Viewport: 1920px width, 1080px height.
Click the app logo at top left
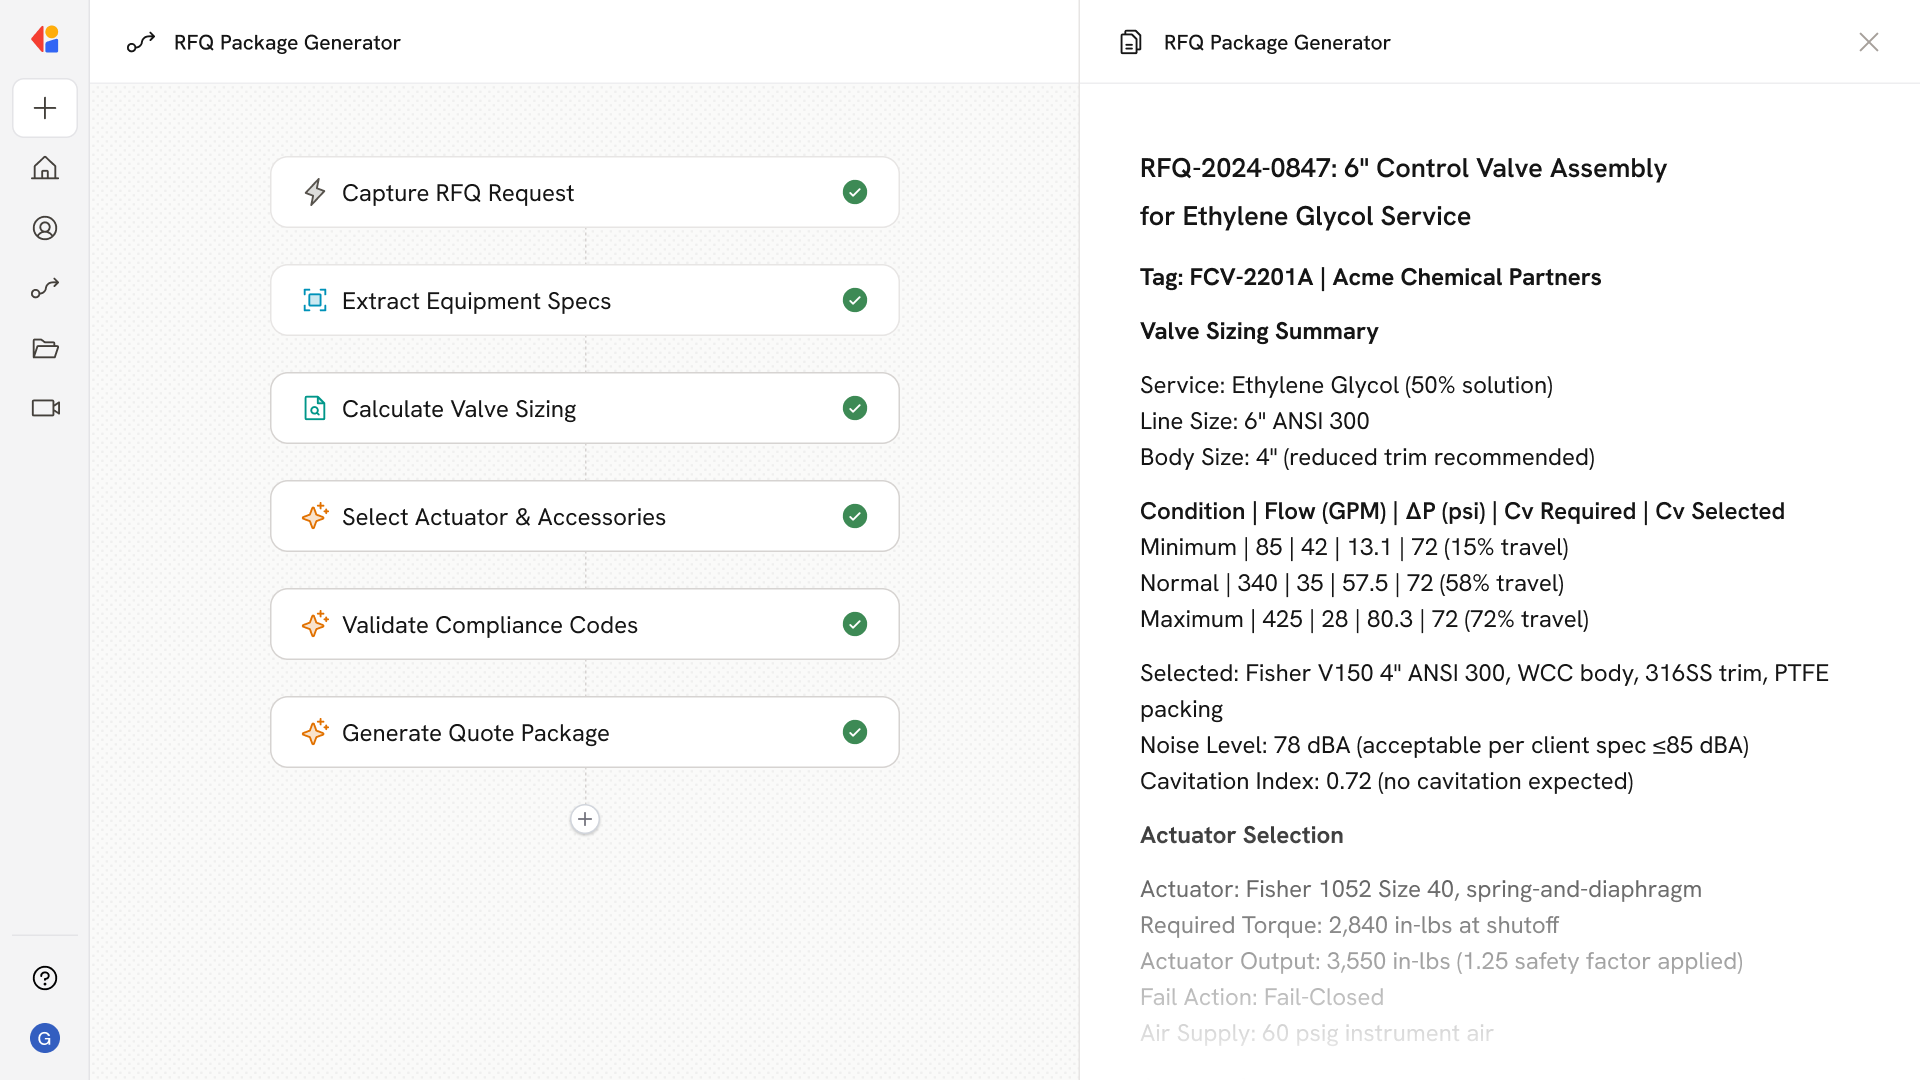45,40
